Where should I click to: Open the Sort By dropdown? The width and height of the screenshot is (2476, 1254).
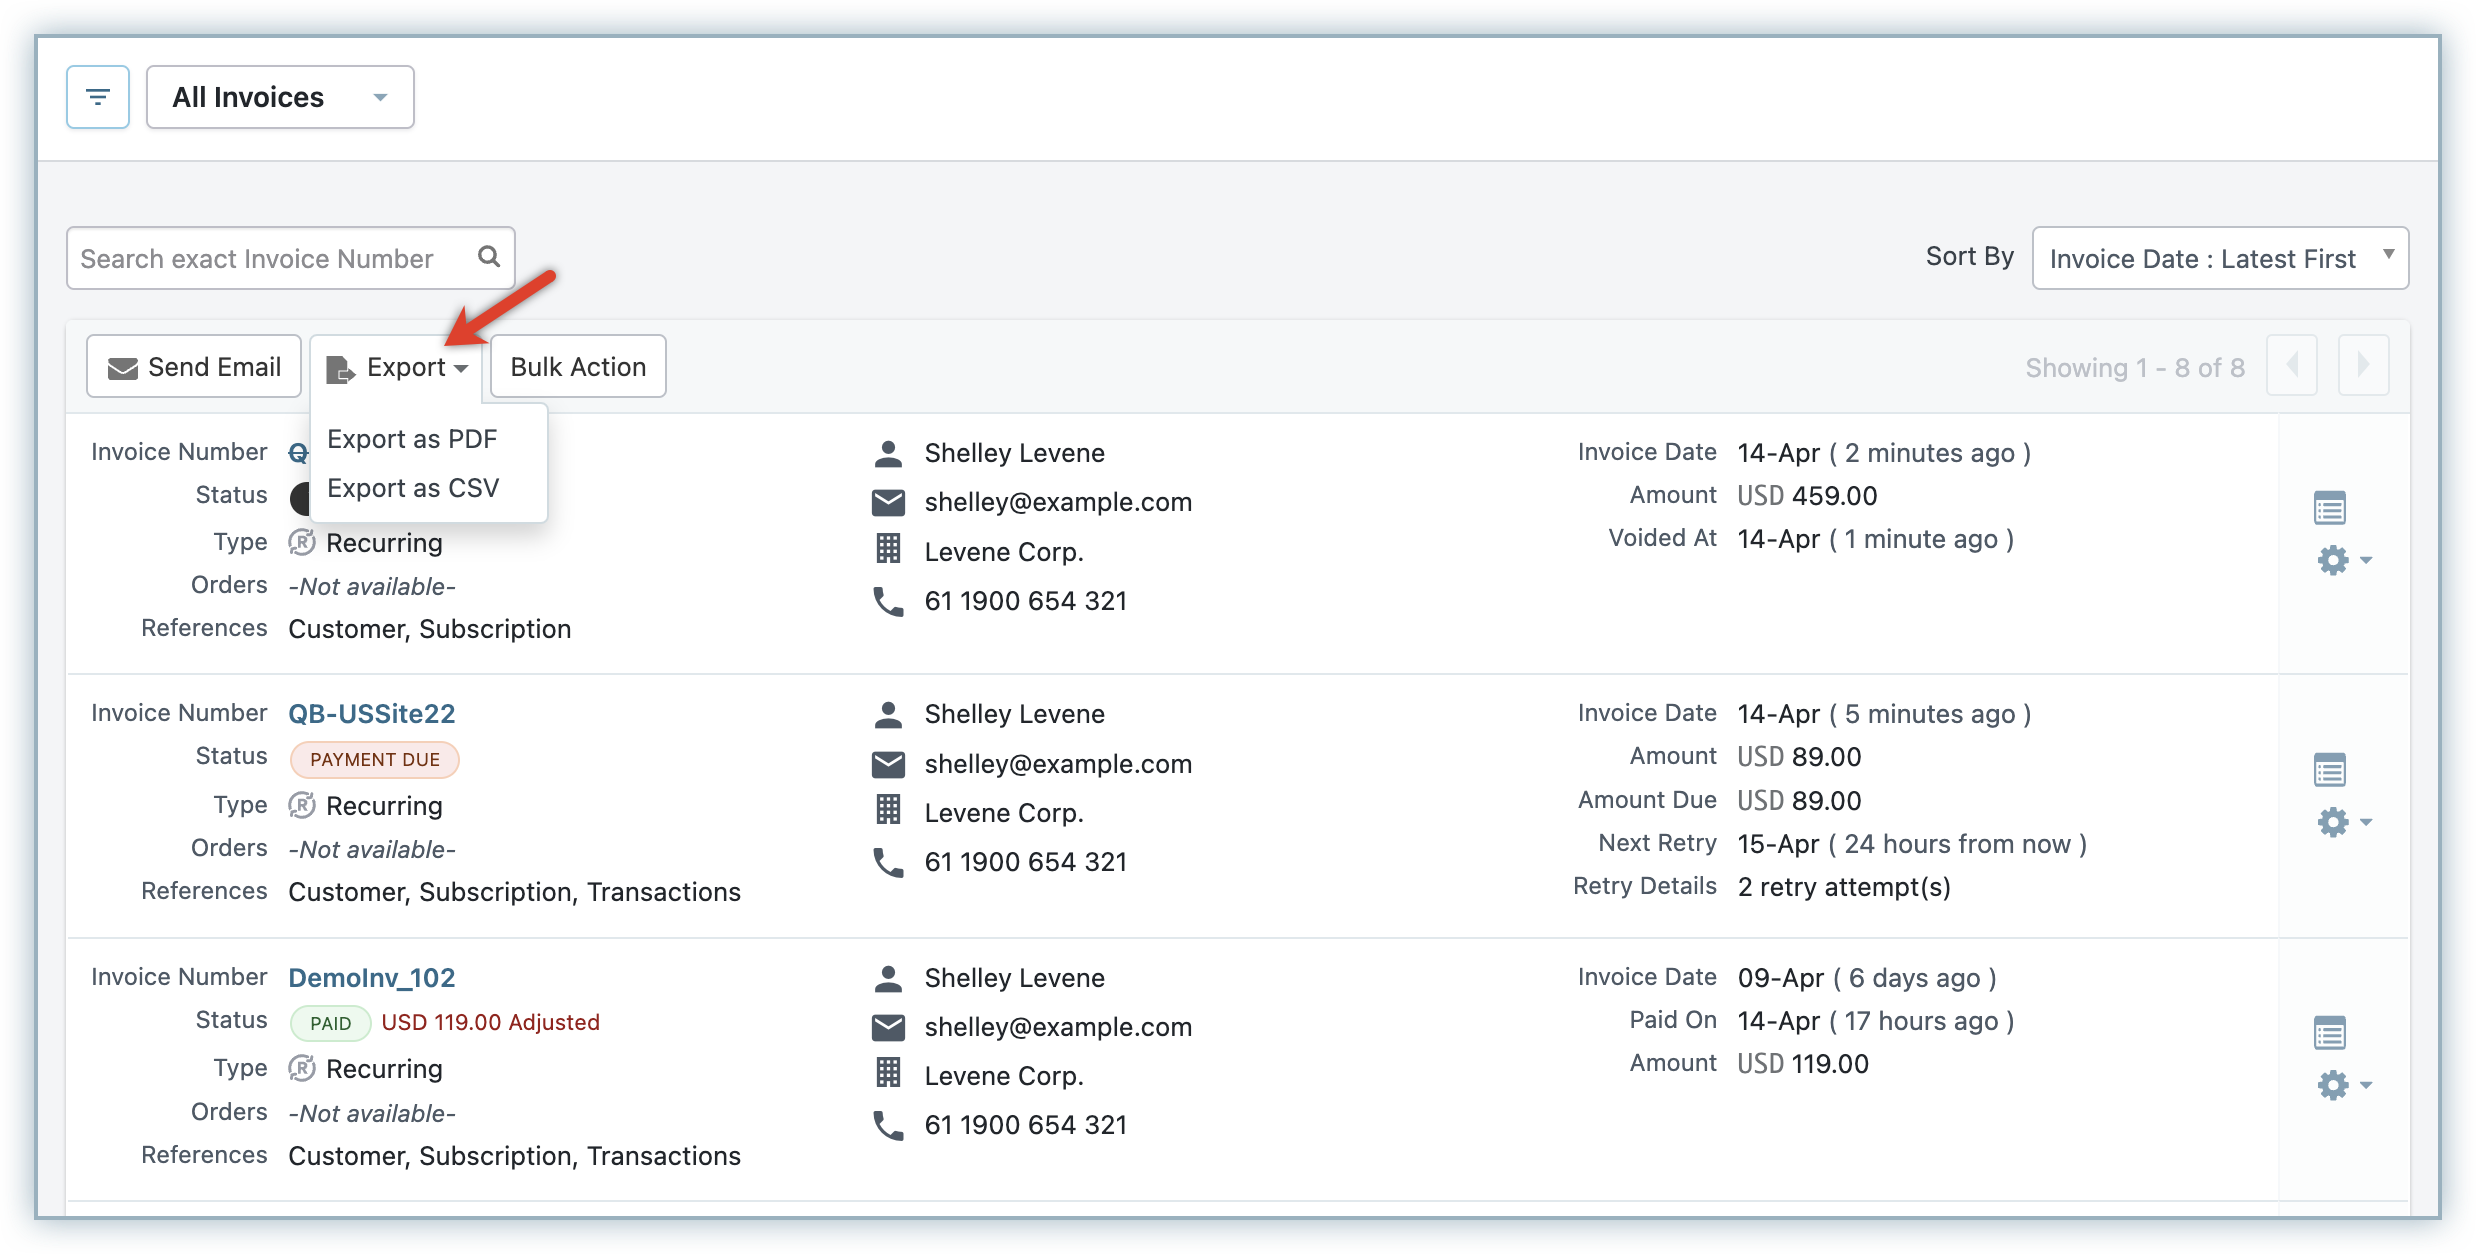tap(2220, 259)
